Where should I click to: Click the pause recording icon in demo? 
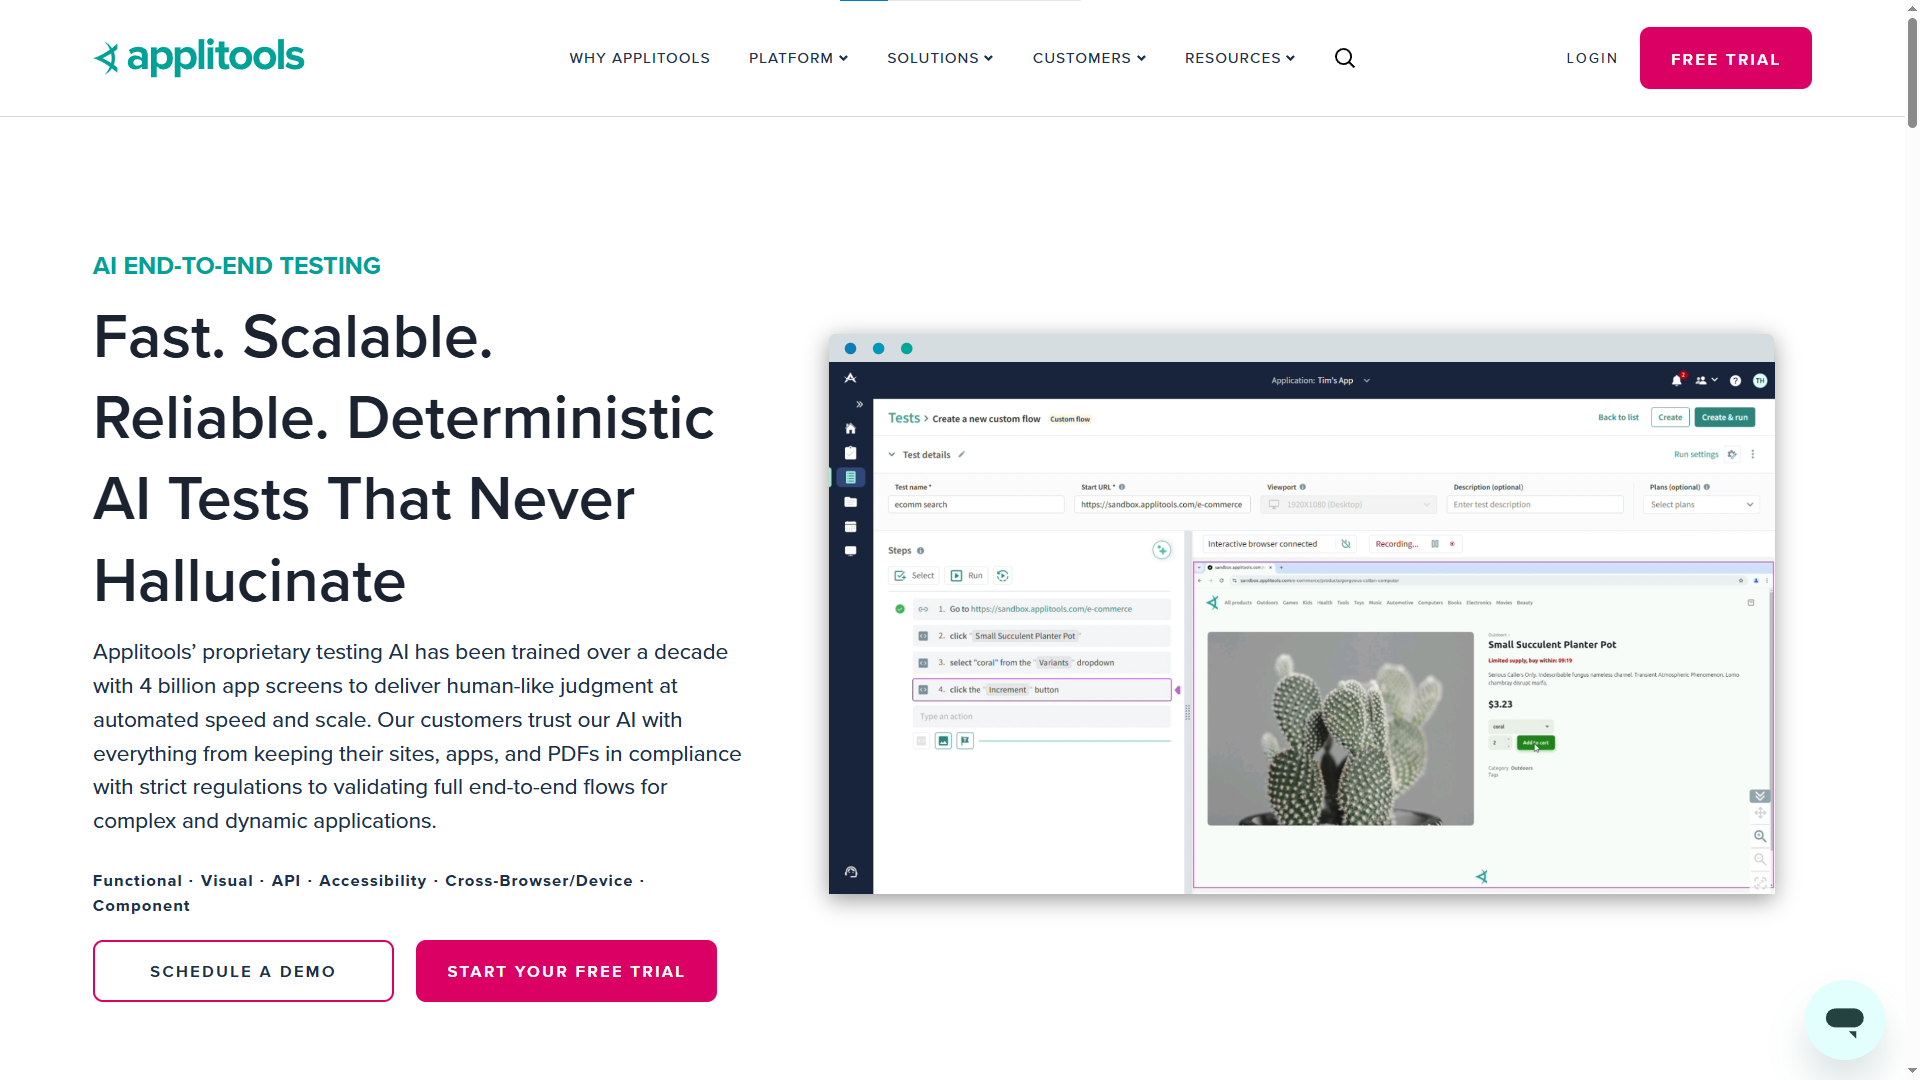[1435, 544]
